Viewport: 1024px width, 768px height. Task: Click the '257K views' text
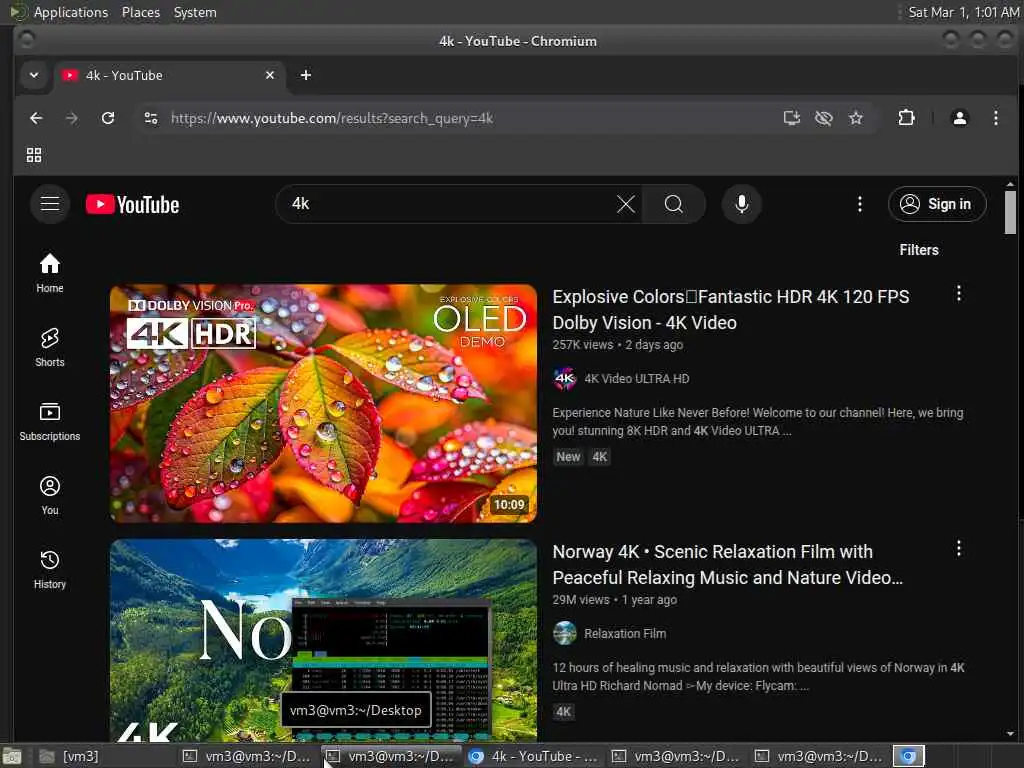pyautogui.click(x=583, y=345)
